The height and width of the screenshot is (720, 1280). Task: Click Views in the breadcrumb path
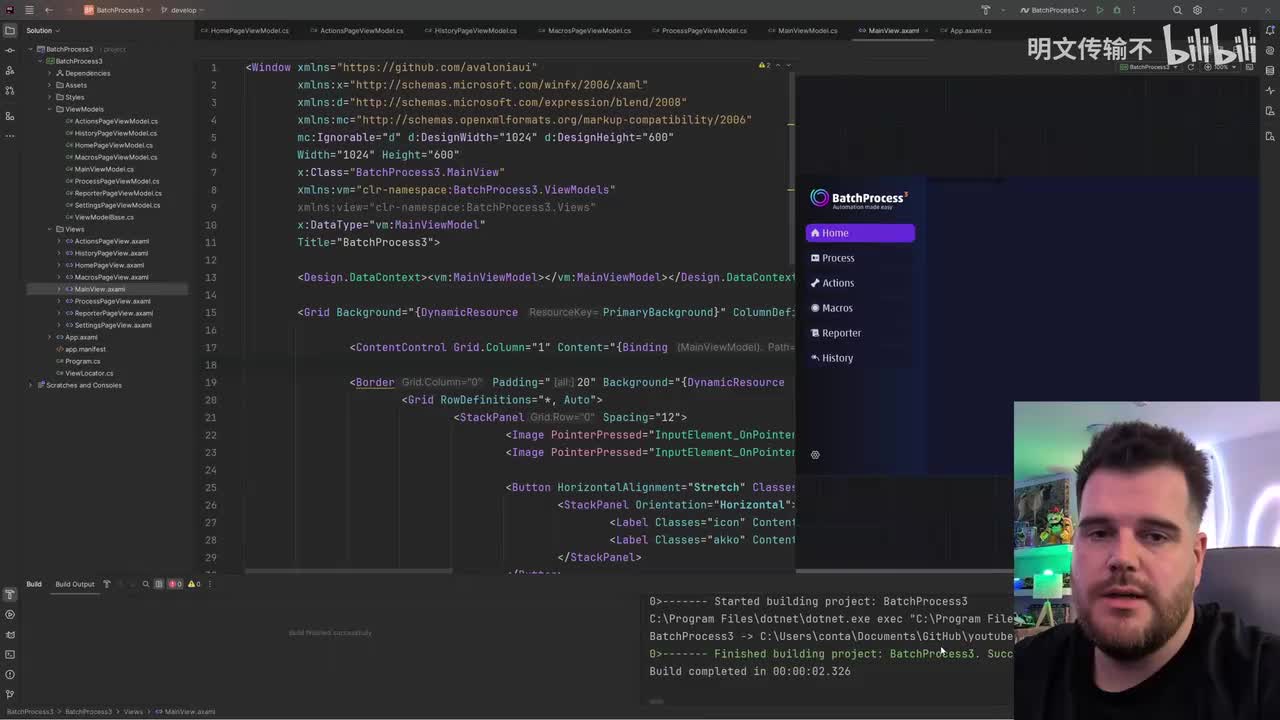pos(133,712)
